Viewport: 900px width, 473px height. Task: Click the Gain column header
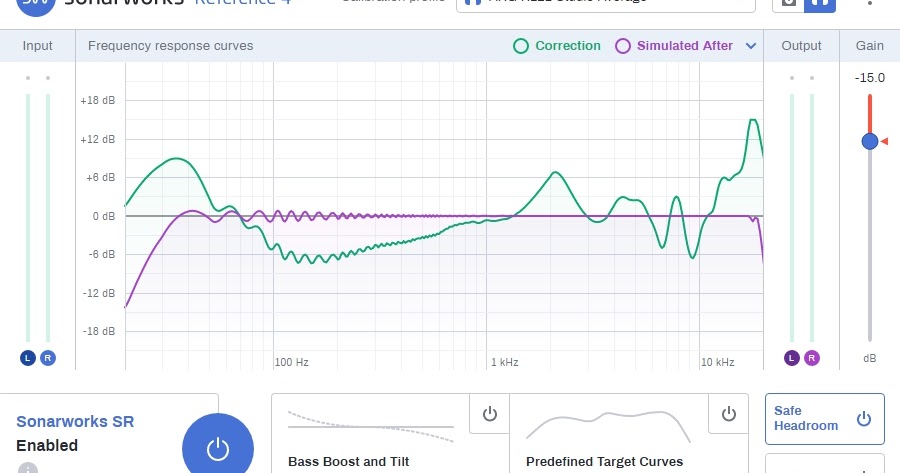click(870, 46)
